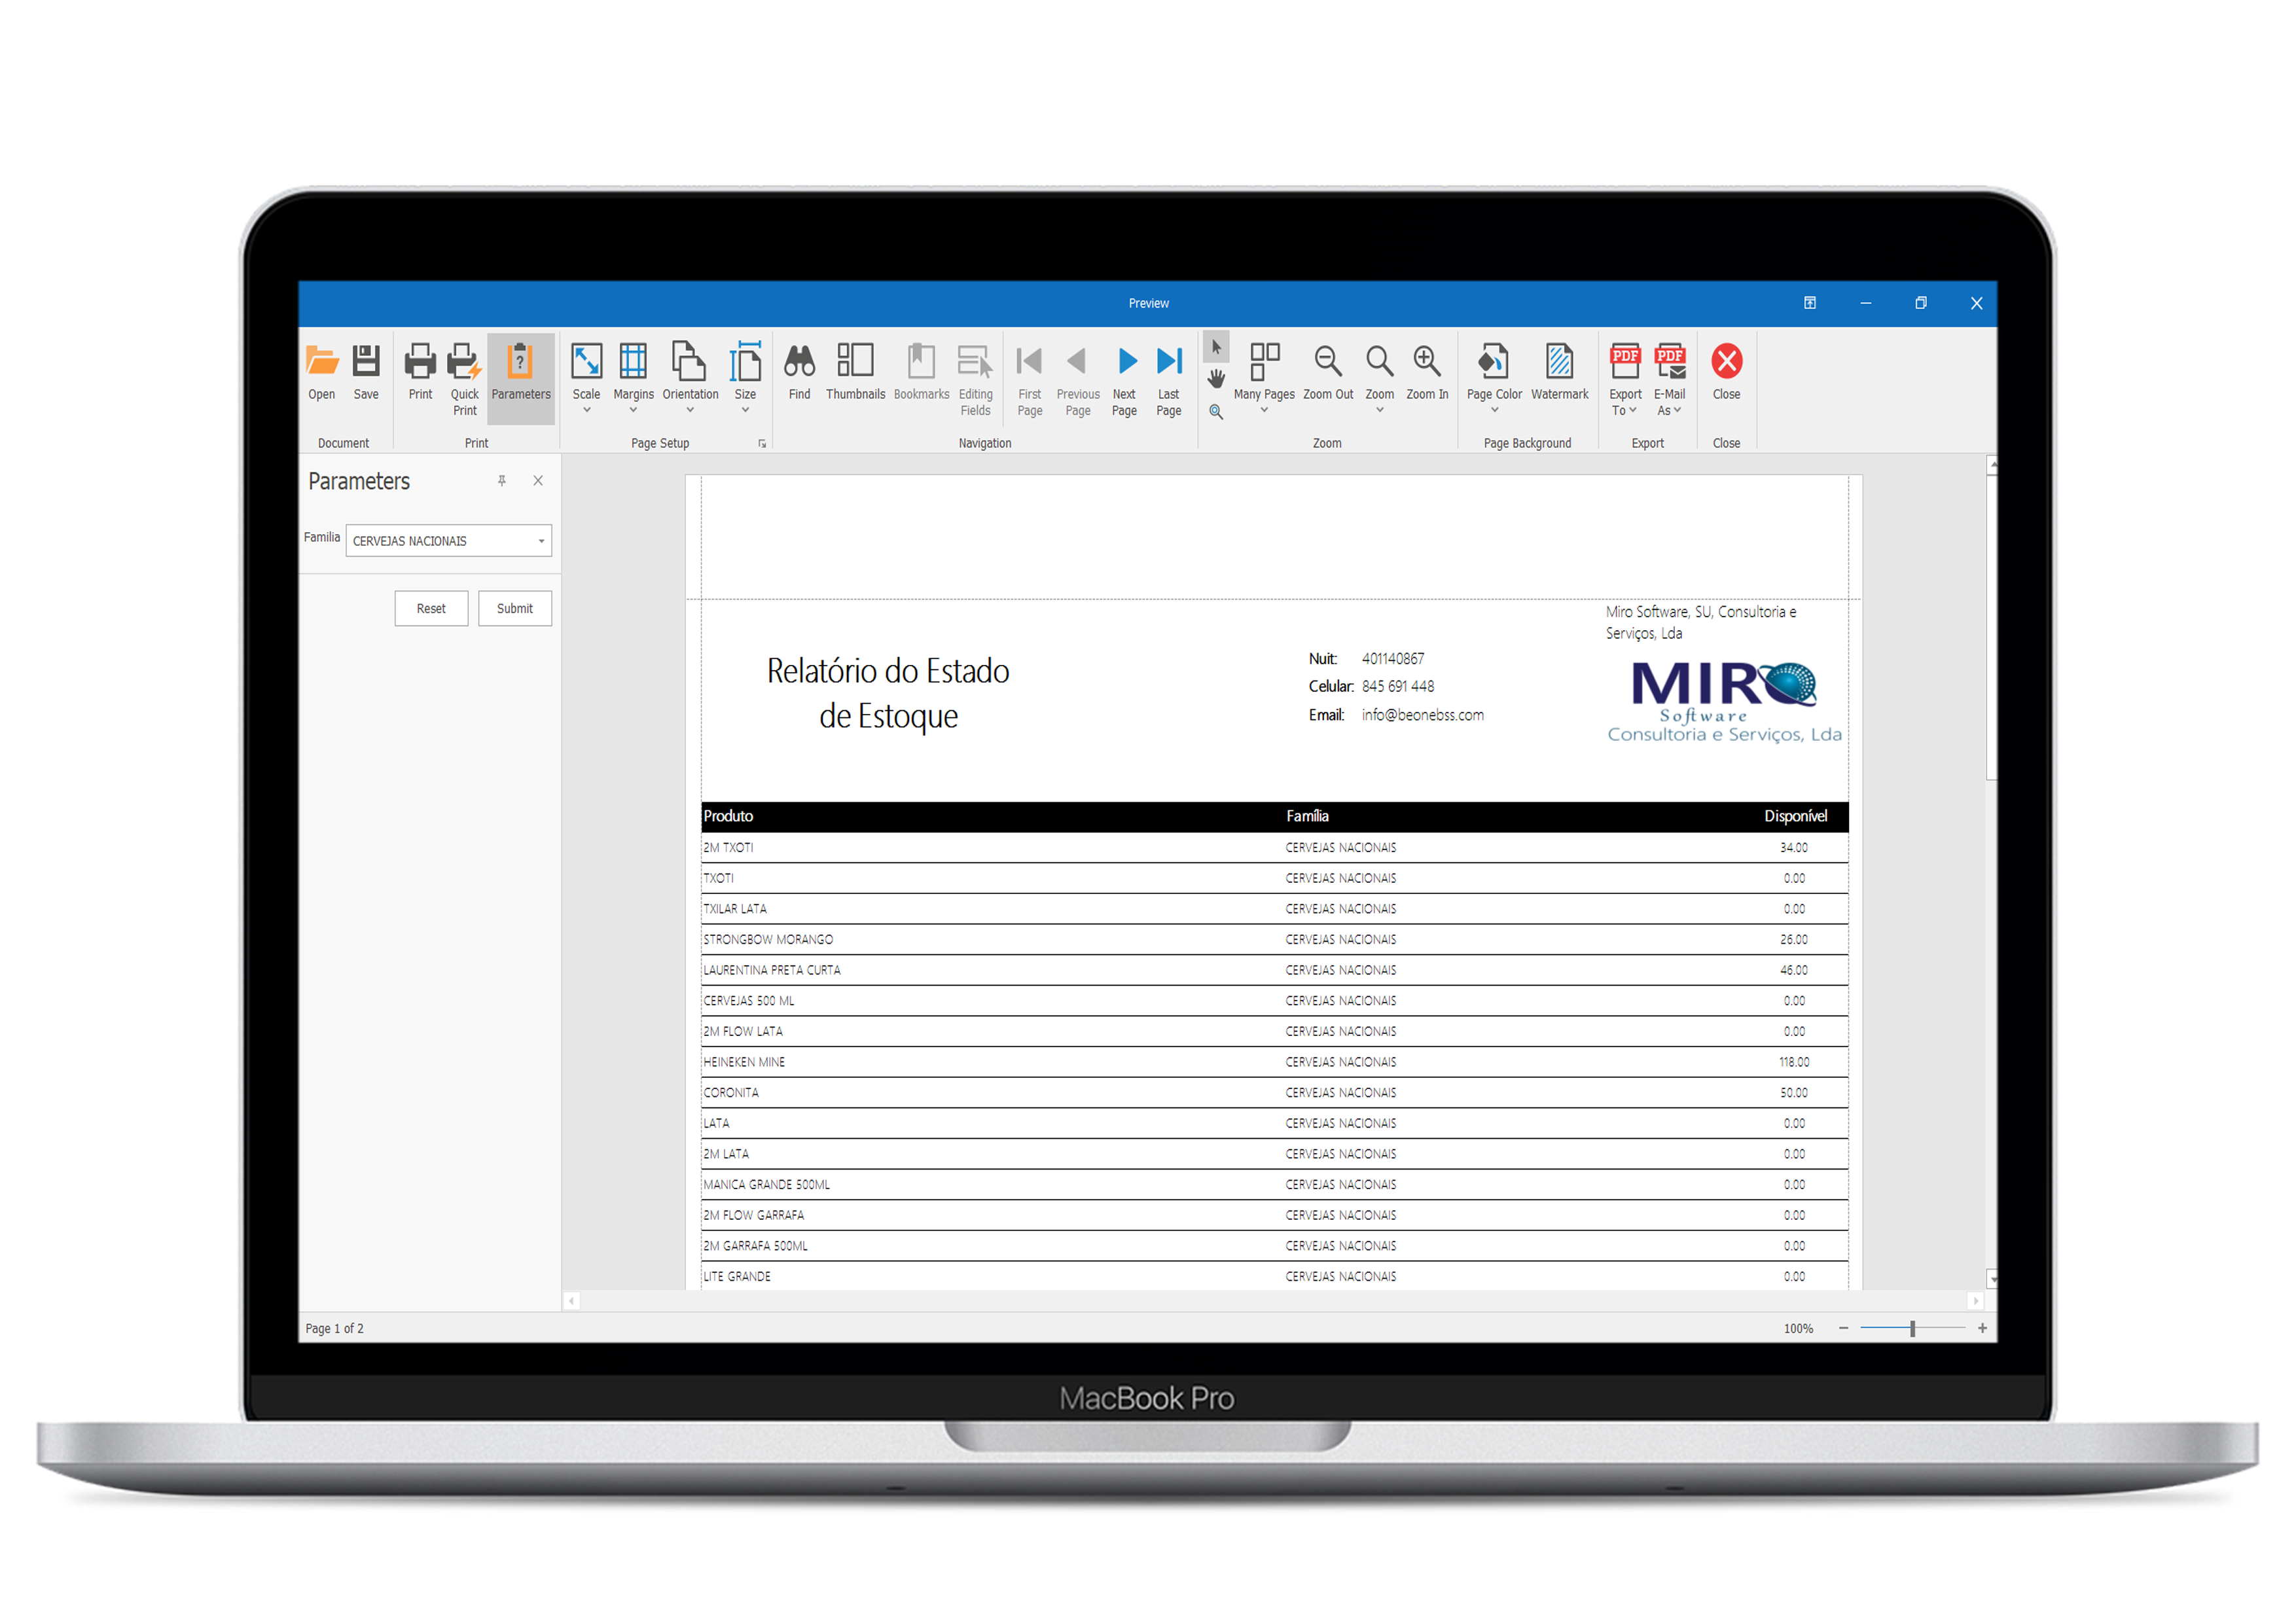Click the 100% zoom value in status bar
2296x1623 pixels.
tap(1798, 1328)
